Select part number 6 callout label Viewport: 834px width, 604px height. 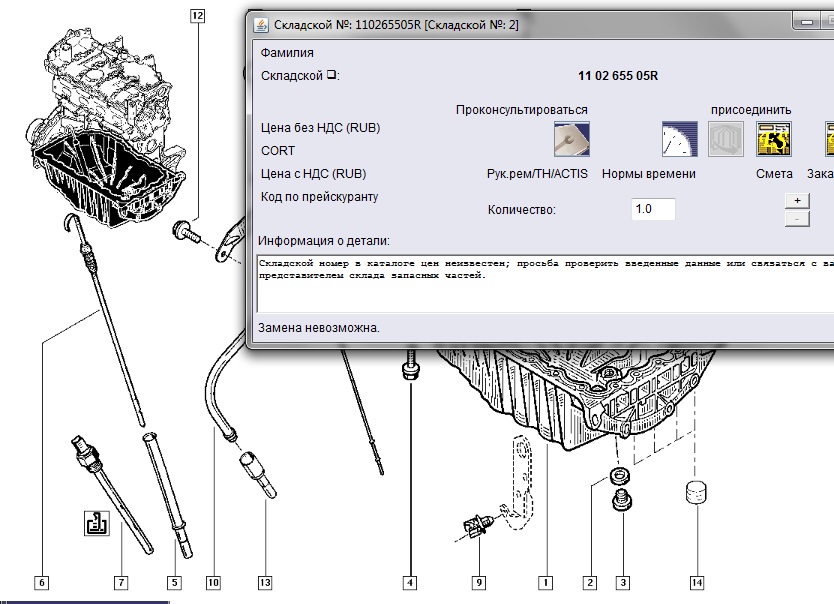pos(41,581)
